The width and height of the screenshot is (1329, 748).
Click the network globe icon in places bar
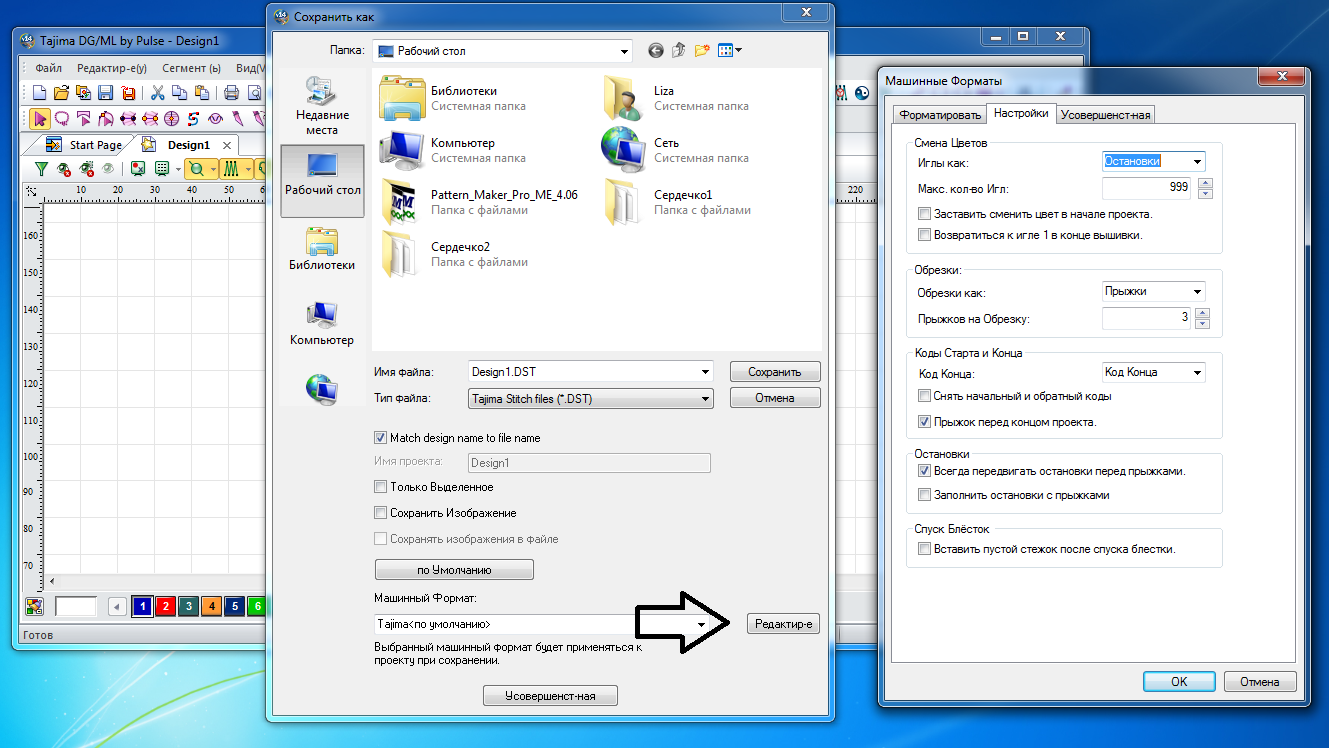coord(322,388)
